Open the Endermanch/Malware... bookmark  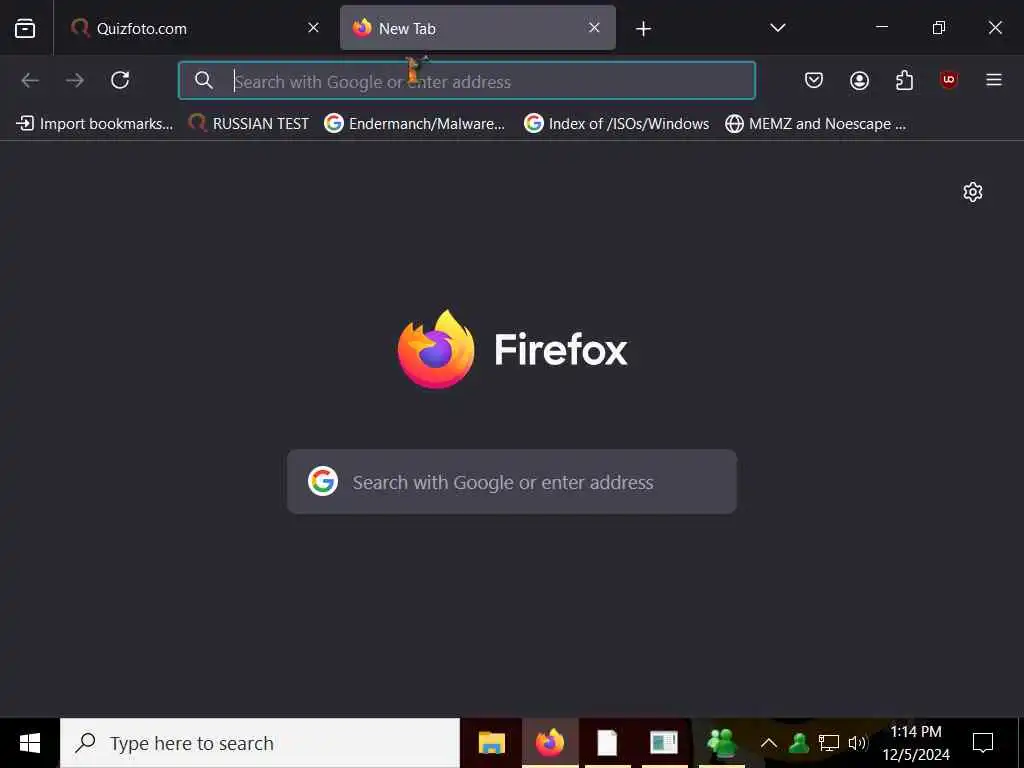(x=415, y=123)
